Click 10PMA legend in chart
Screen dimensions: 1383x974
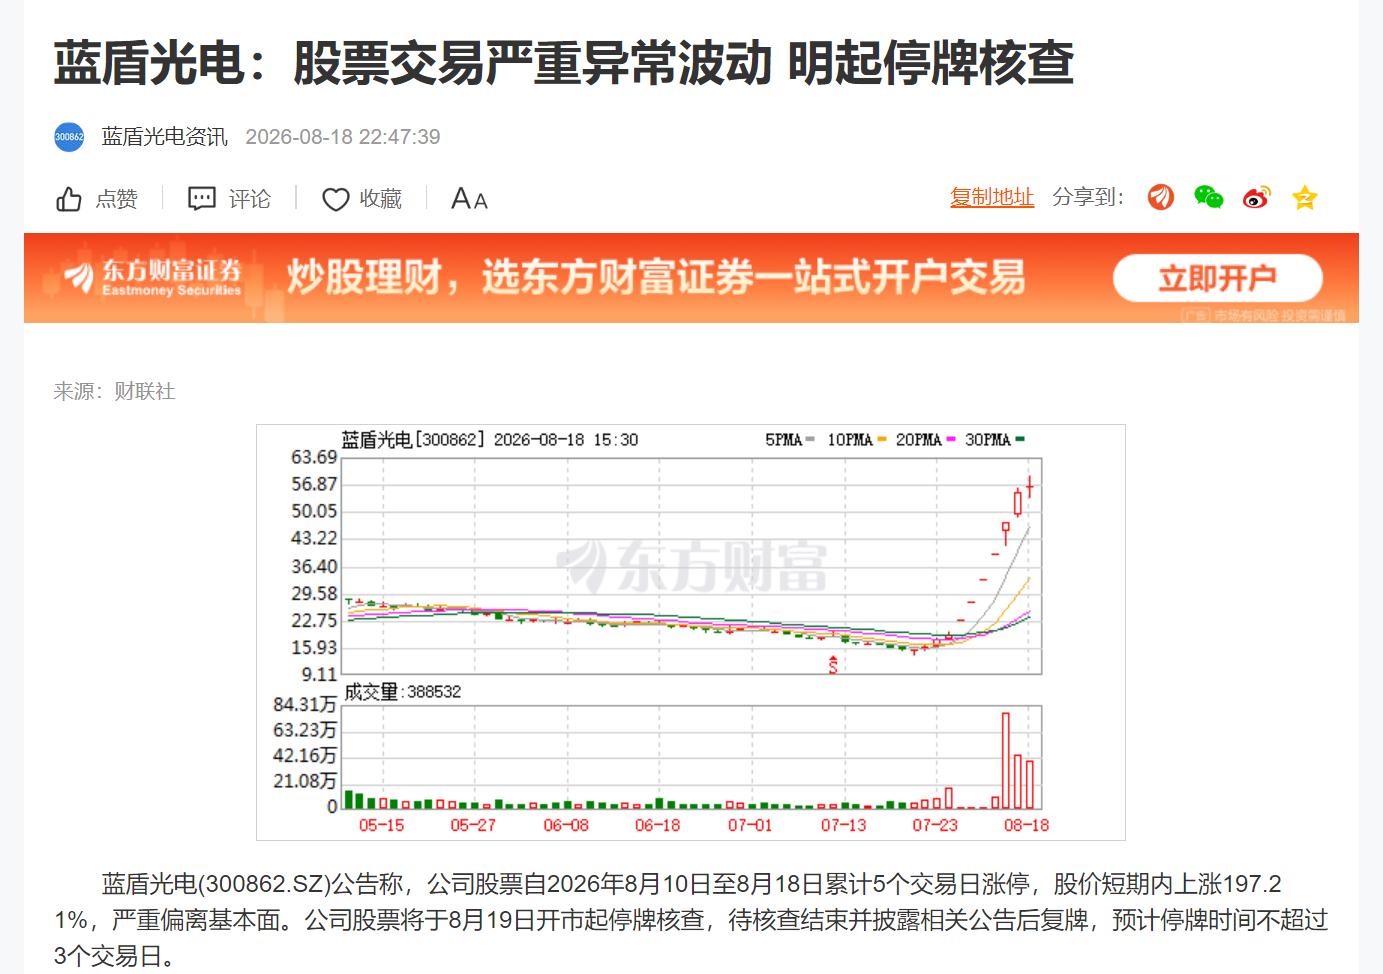tap(857, 440)
